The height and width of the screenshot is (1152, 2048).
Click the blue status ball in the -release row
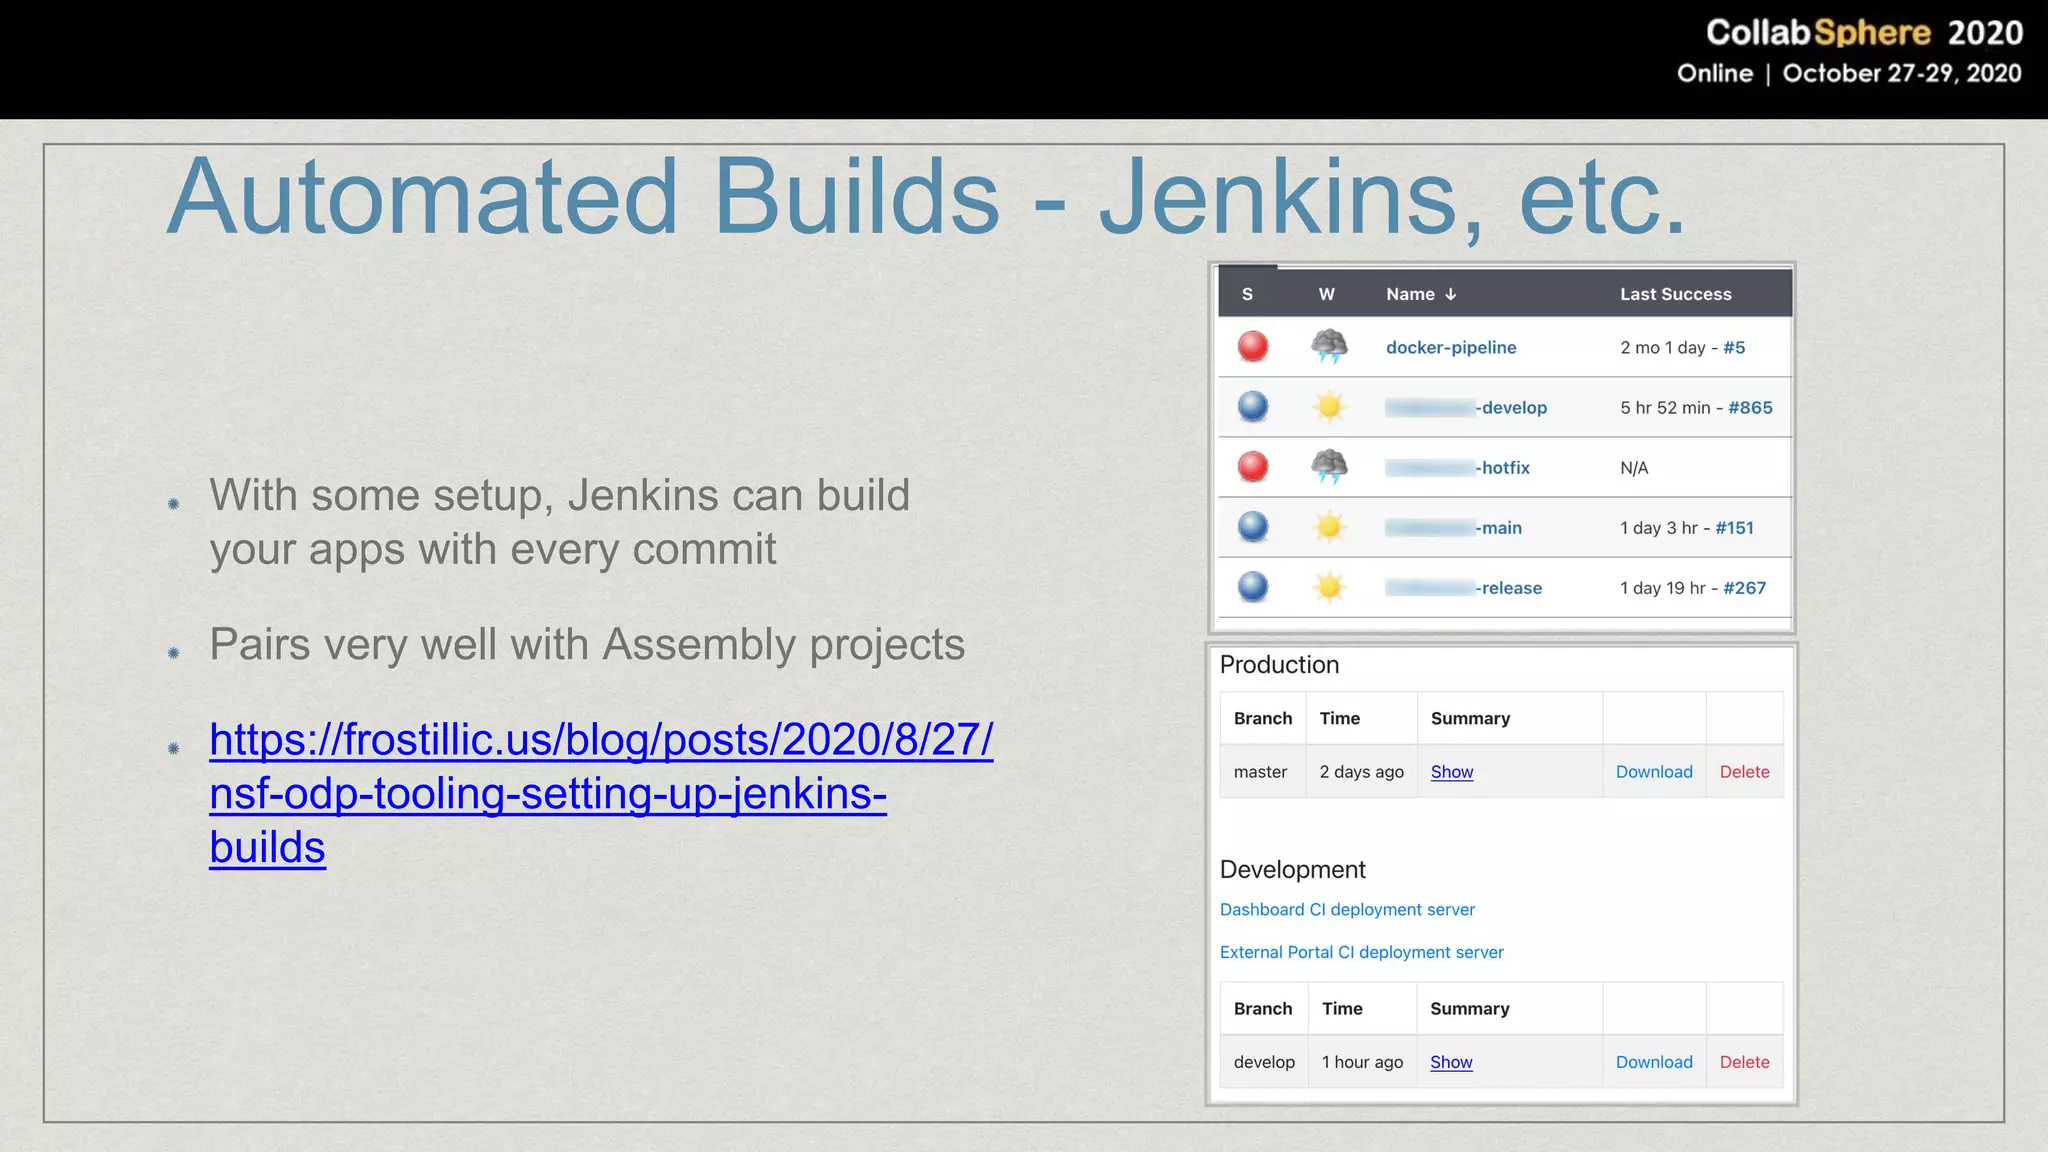[1253, 587]
